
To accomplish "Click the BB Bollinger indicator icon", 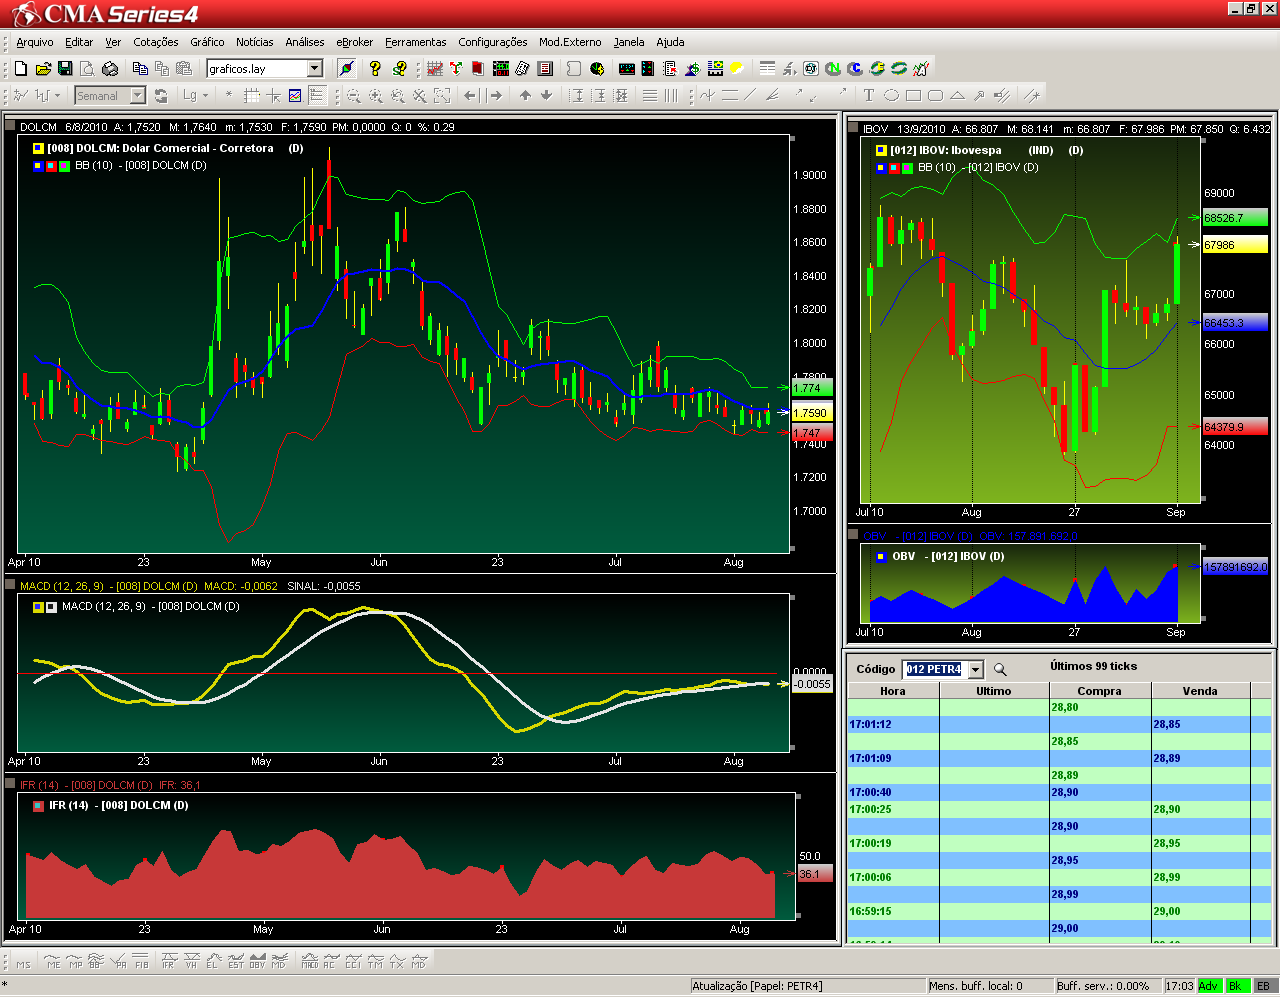I will [96, 963].
